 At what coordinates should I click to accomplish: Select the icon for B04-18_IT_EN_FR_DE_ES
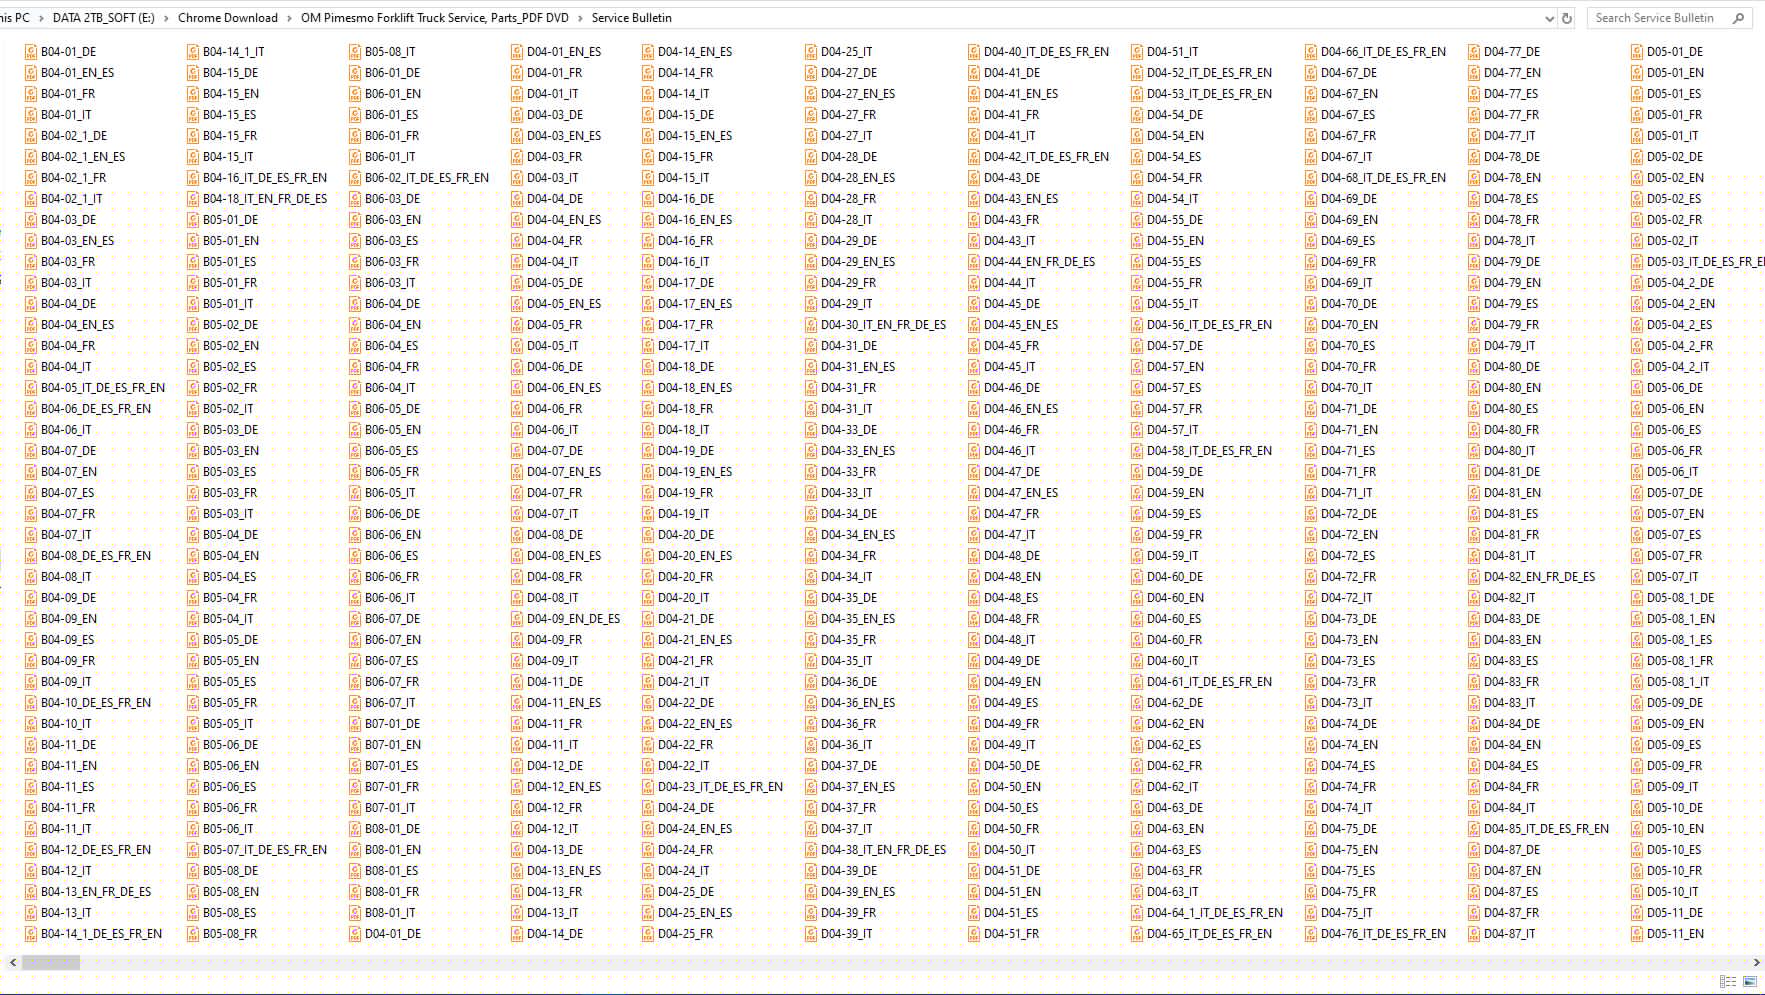[x=193, y=199]
